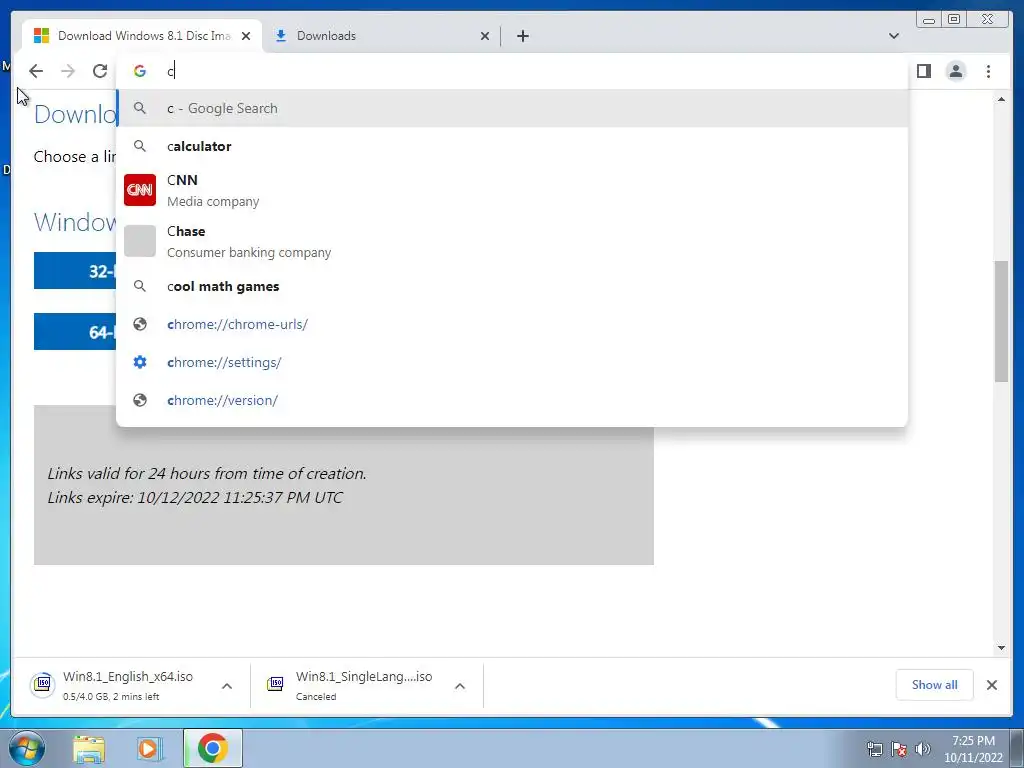Open a new tab with plus icon
The height and width of the screenshot is (768, 1024).
point(522,36)
